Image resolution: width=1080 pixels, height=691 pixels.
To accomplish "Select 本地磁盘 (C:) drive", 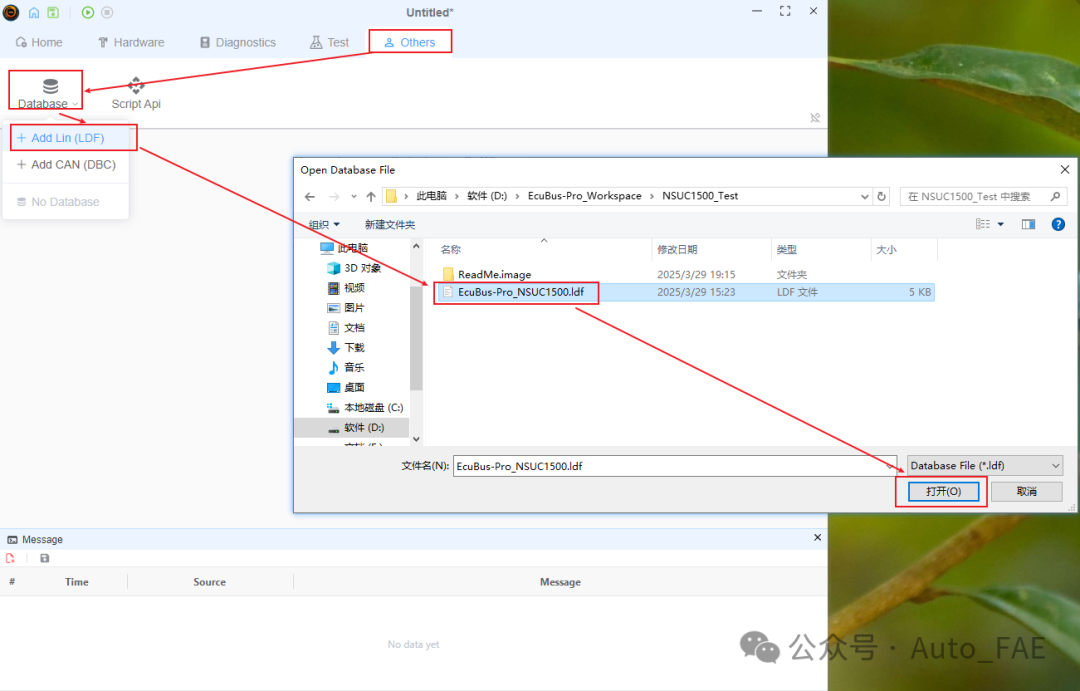I will 364,408.
